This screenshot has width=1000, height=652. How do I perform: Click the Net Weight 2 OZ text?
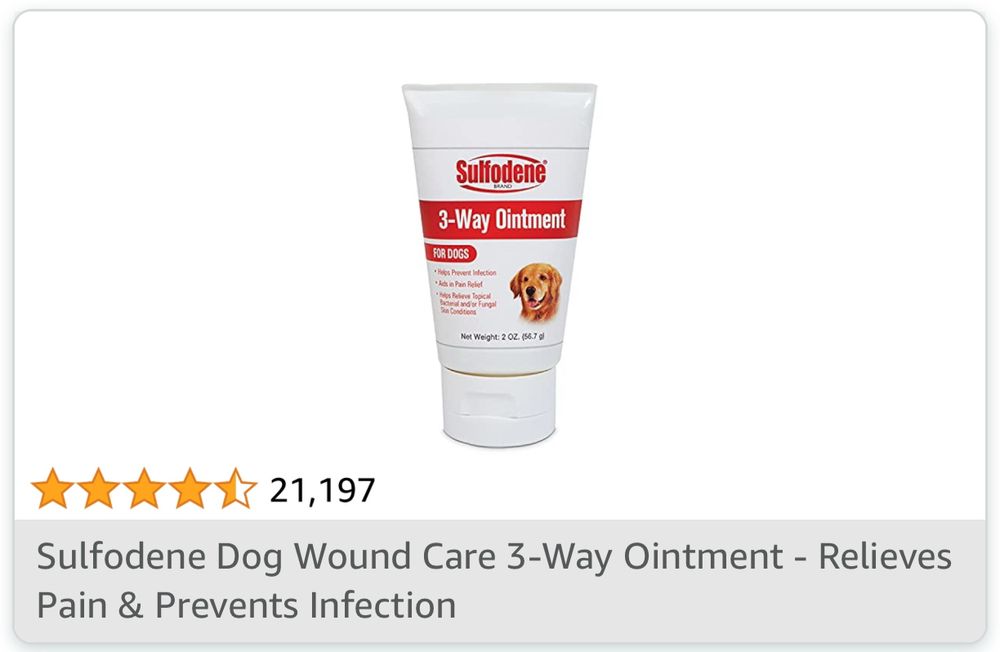pyautogui.click(x=502, y=336)
